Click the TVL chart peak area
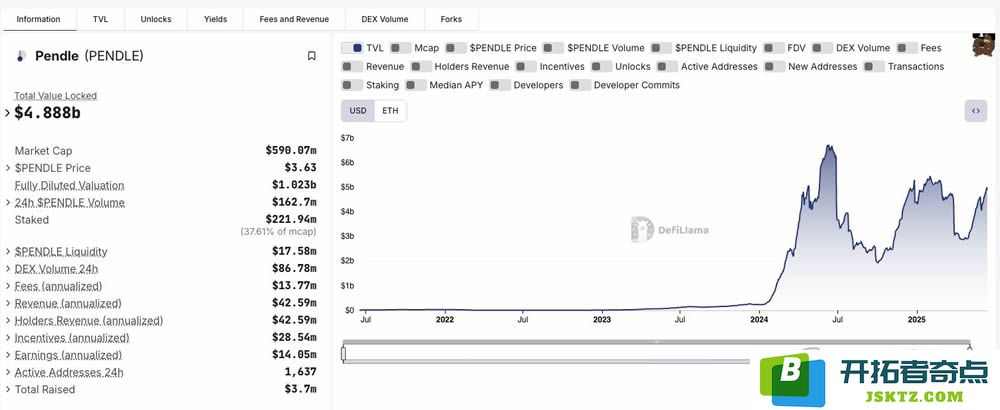 (829, 148)
